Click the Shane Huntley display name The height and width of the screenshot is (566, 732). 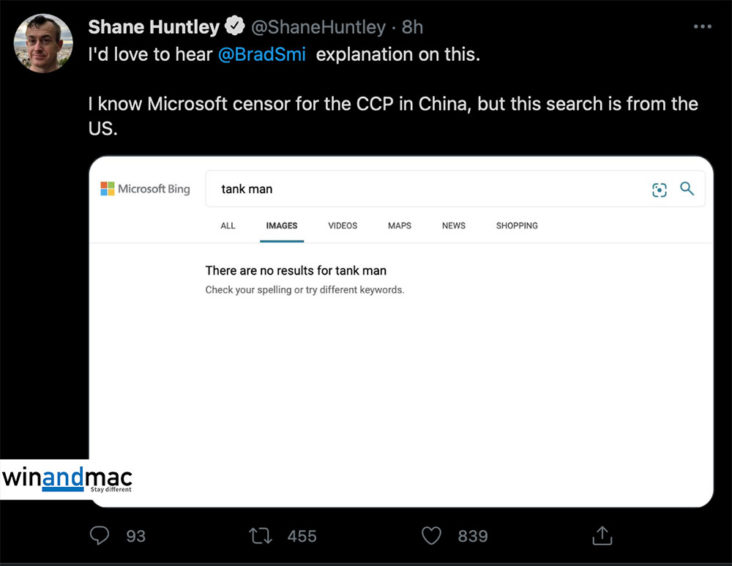[153, 27]
